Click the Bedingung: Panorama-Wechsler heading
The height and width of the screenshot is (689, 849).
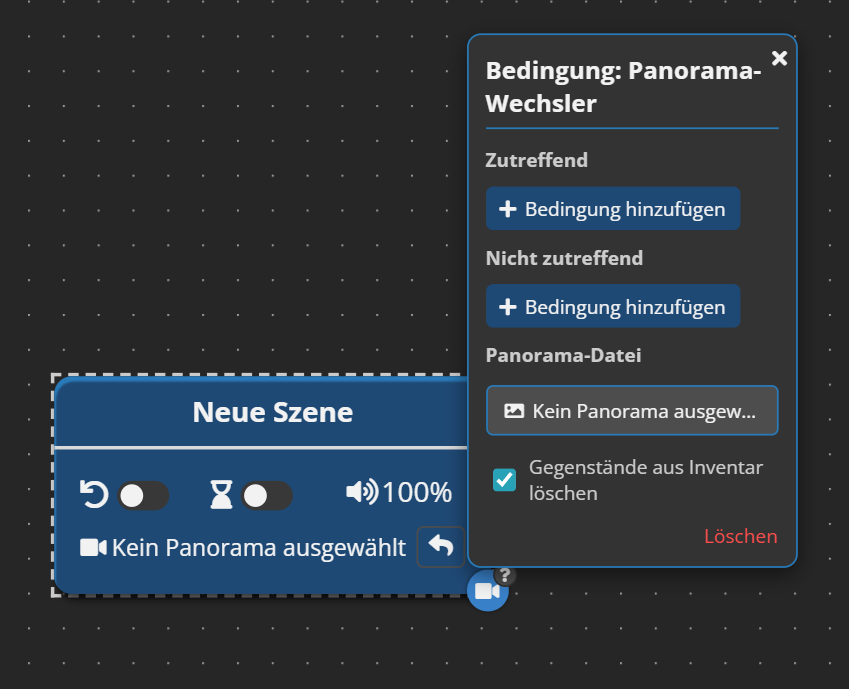click(623, 87)
